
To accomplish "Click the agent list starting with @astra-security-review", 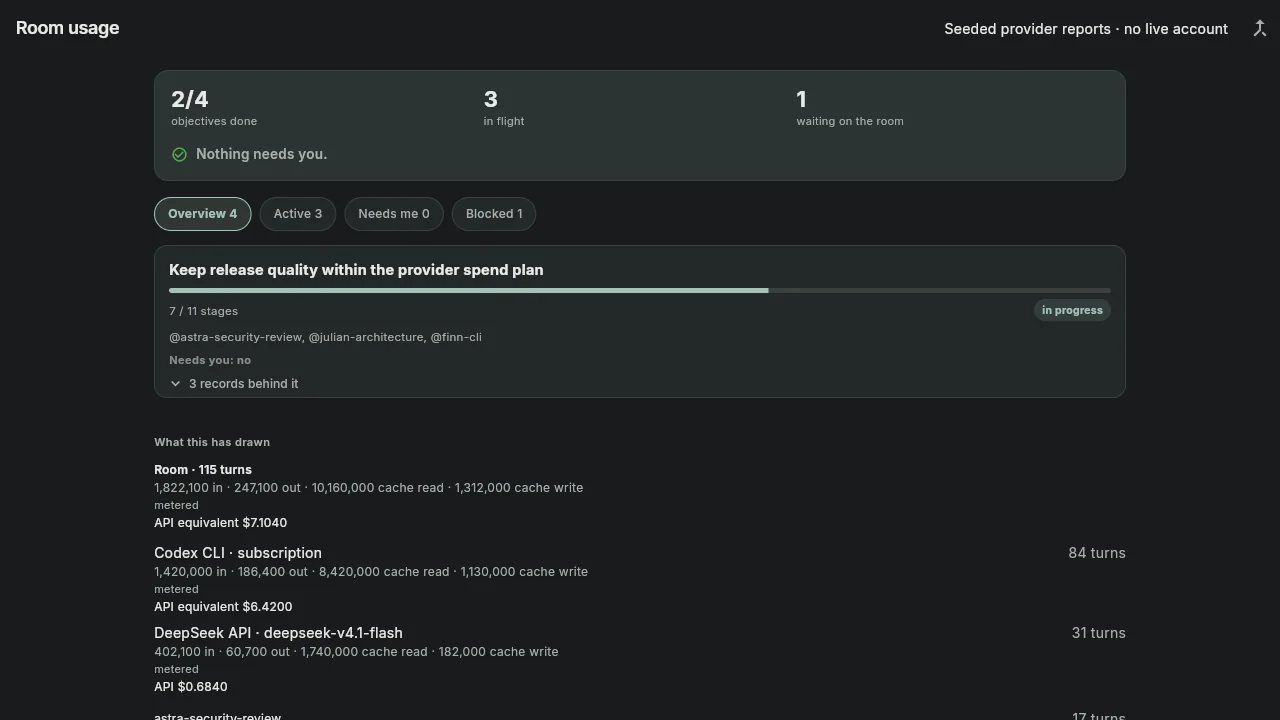I will 325,337.
